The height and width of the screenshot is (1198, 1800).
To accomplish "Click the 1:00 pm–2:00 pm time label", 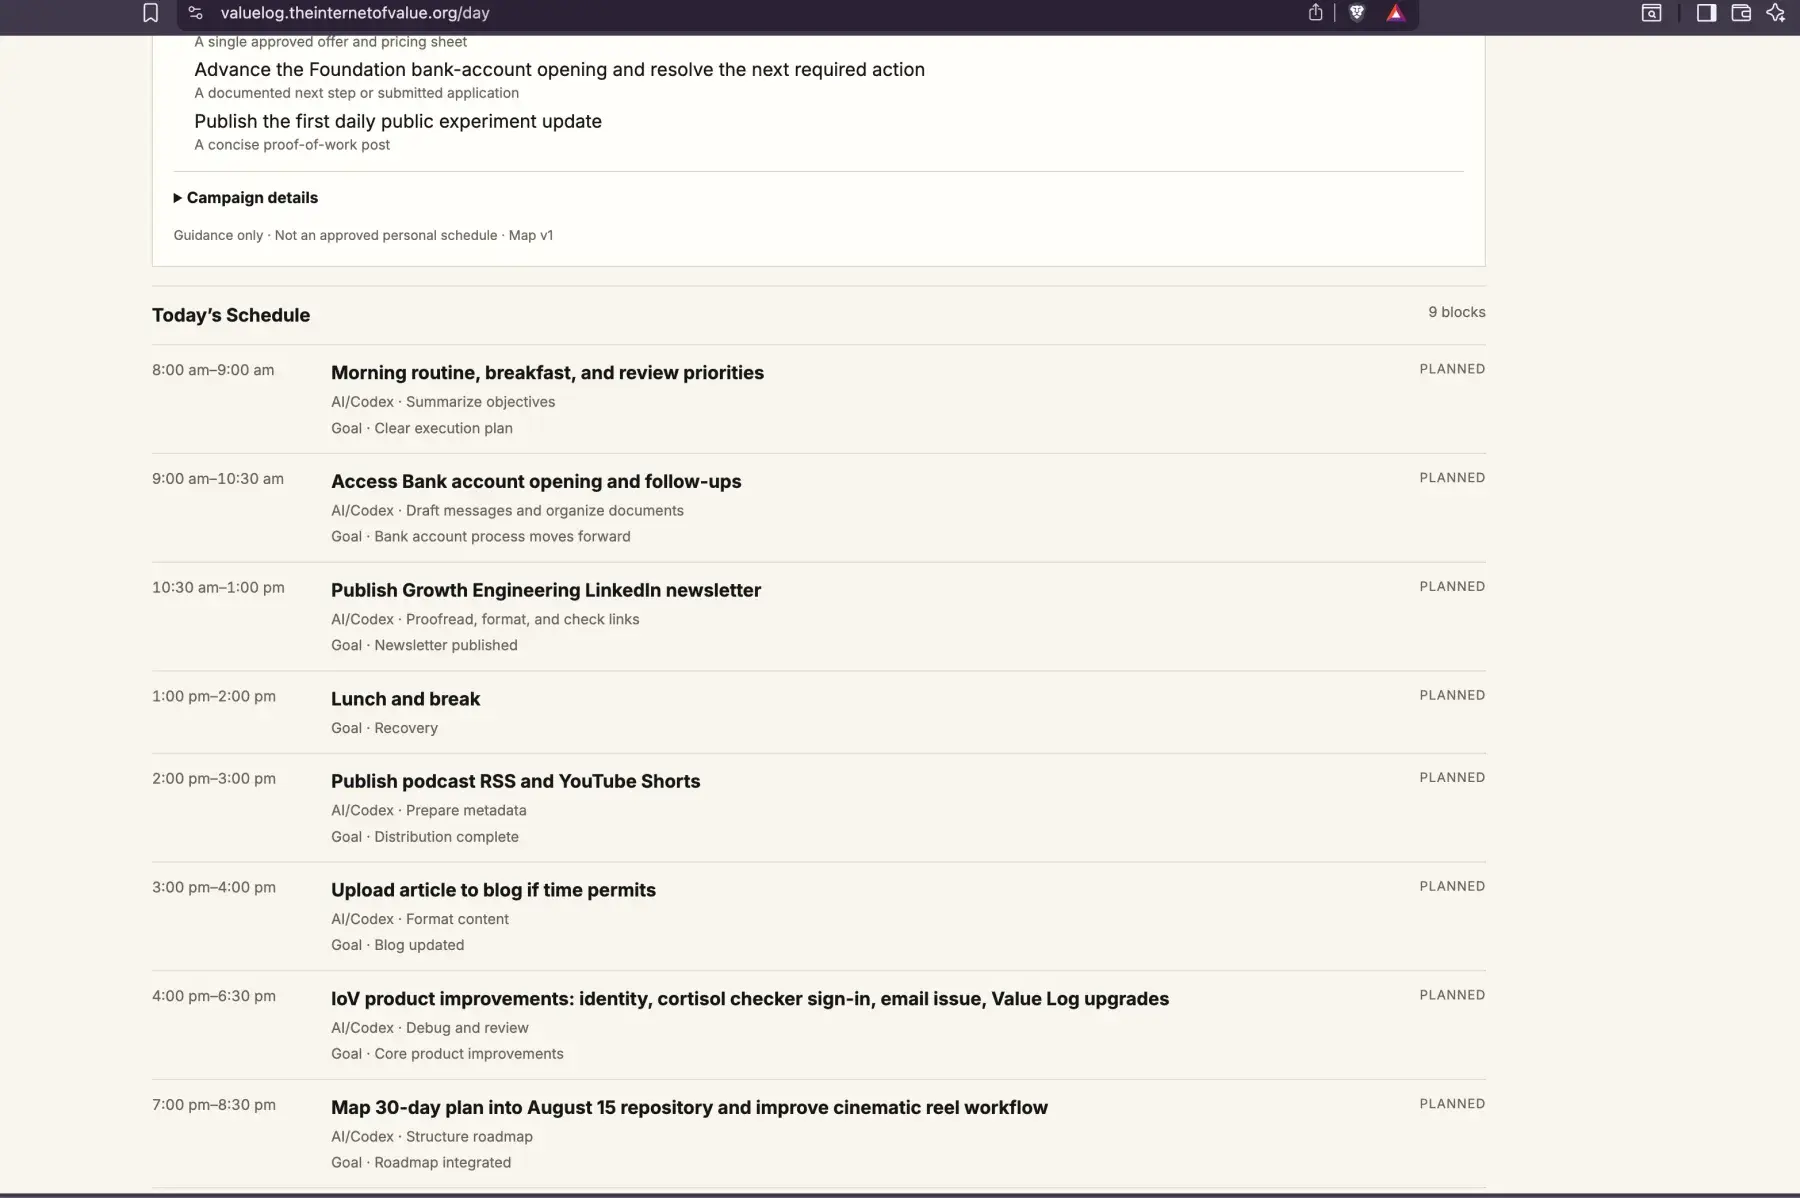I will click(x=214, y=696).
